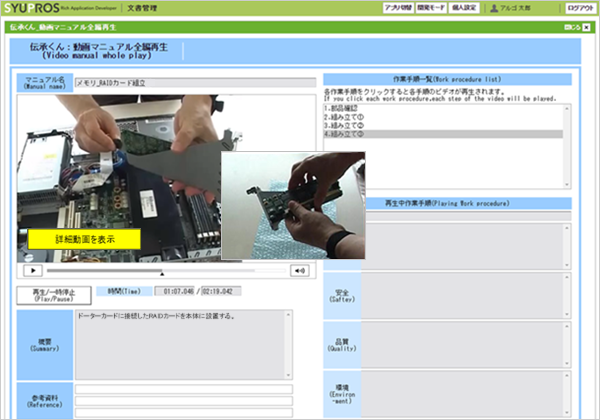Click the gray field under Playing Work procedure header
This screenshot has width=600, height=420.
469,216
